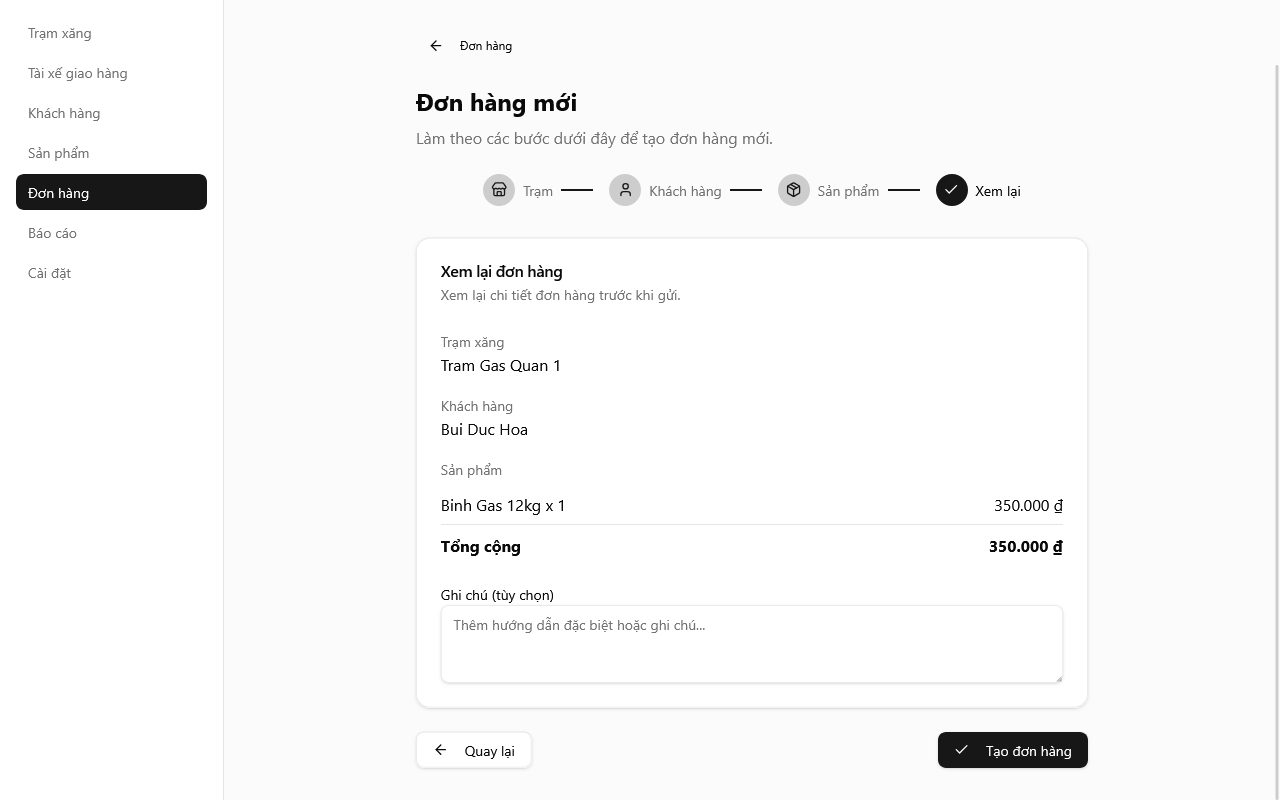Viewport: 1280px width, 800px height.
Task: Go to Khách hàng in the sidebar
Action: pyautogui.click(x=64, y=113)
